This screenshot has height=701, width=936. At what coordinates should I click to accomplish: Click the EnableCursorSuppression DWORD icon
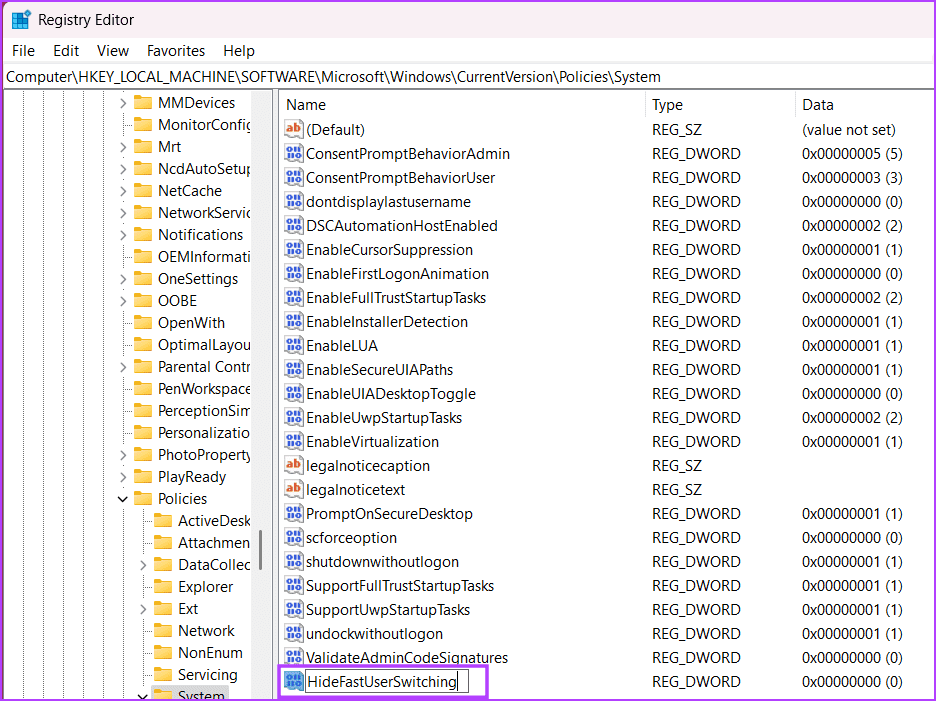coord(293,249)
